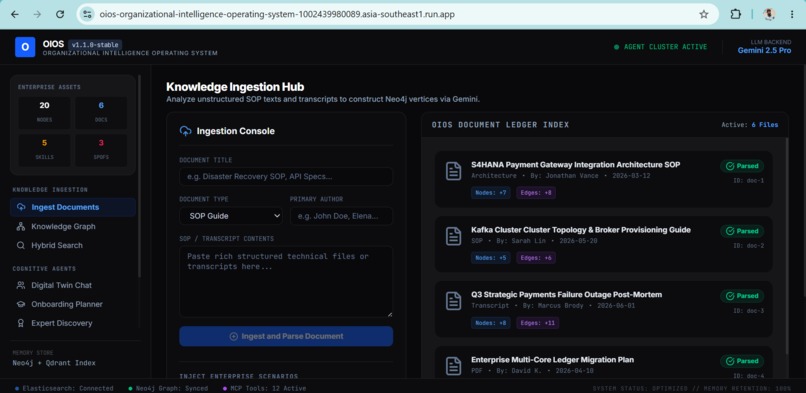The width and height of the screenshot is (806, 393).
Task: Click the S4HANA Payment Gateway Integration Architecture SOP title
Action: point(576,165)
